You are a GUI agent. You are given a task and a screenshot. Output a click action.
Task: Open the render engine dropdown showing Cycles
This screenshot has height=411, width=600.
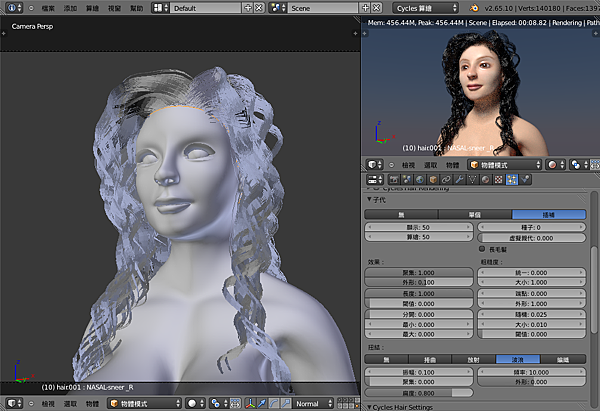point(425,8)
